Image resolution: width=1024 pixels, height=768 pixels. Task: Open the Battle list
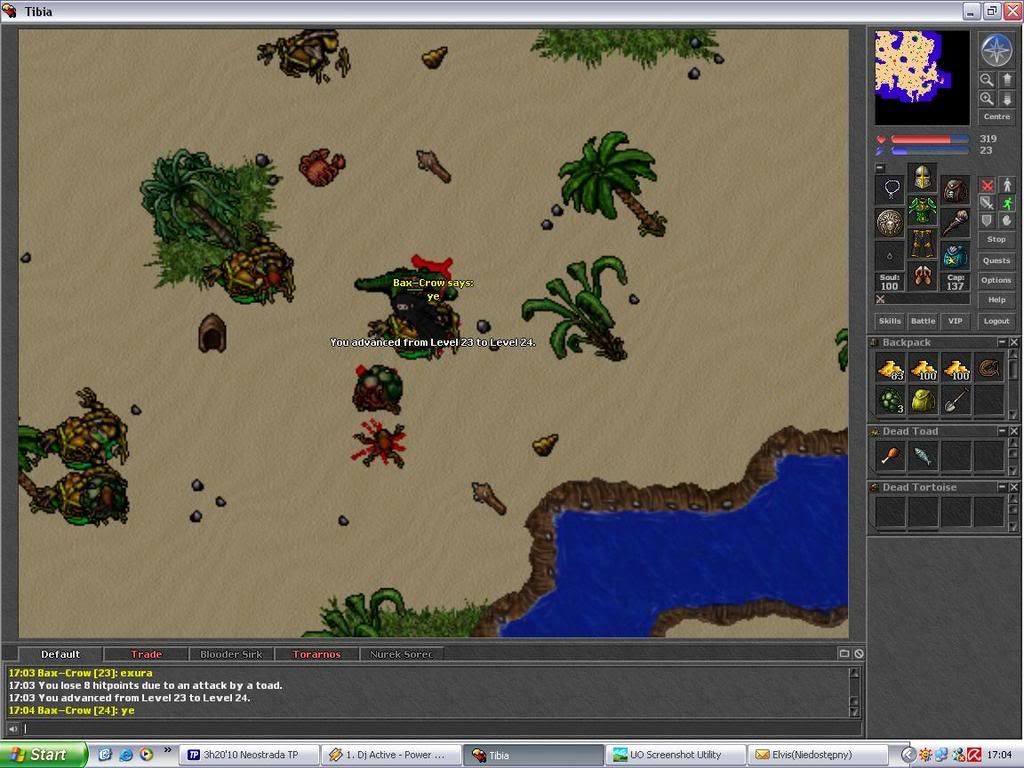tap(923, 321)
